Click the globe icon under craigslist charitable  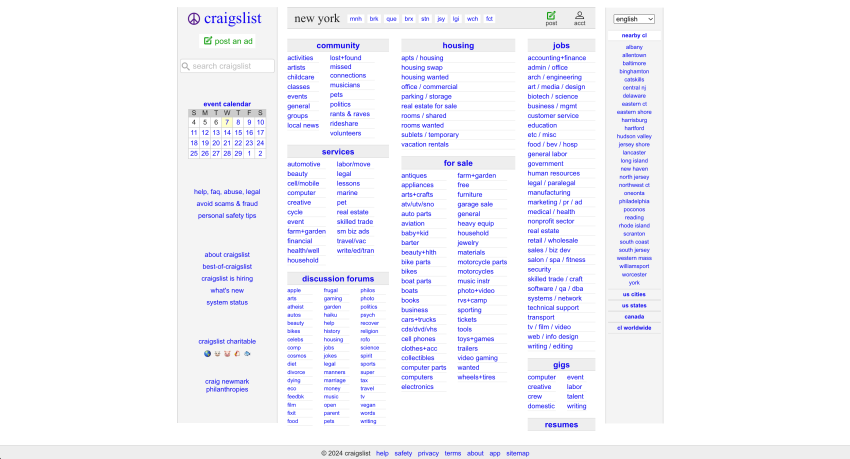pos(207,353)
